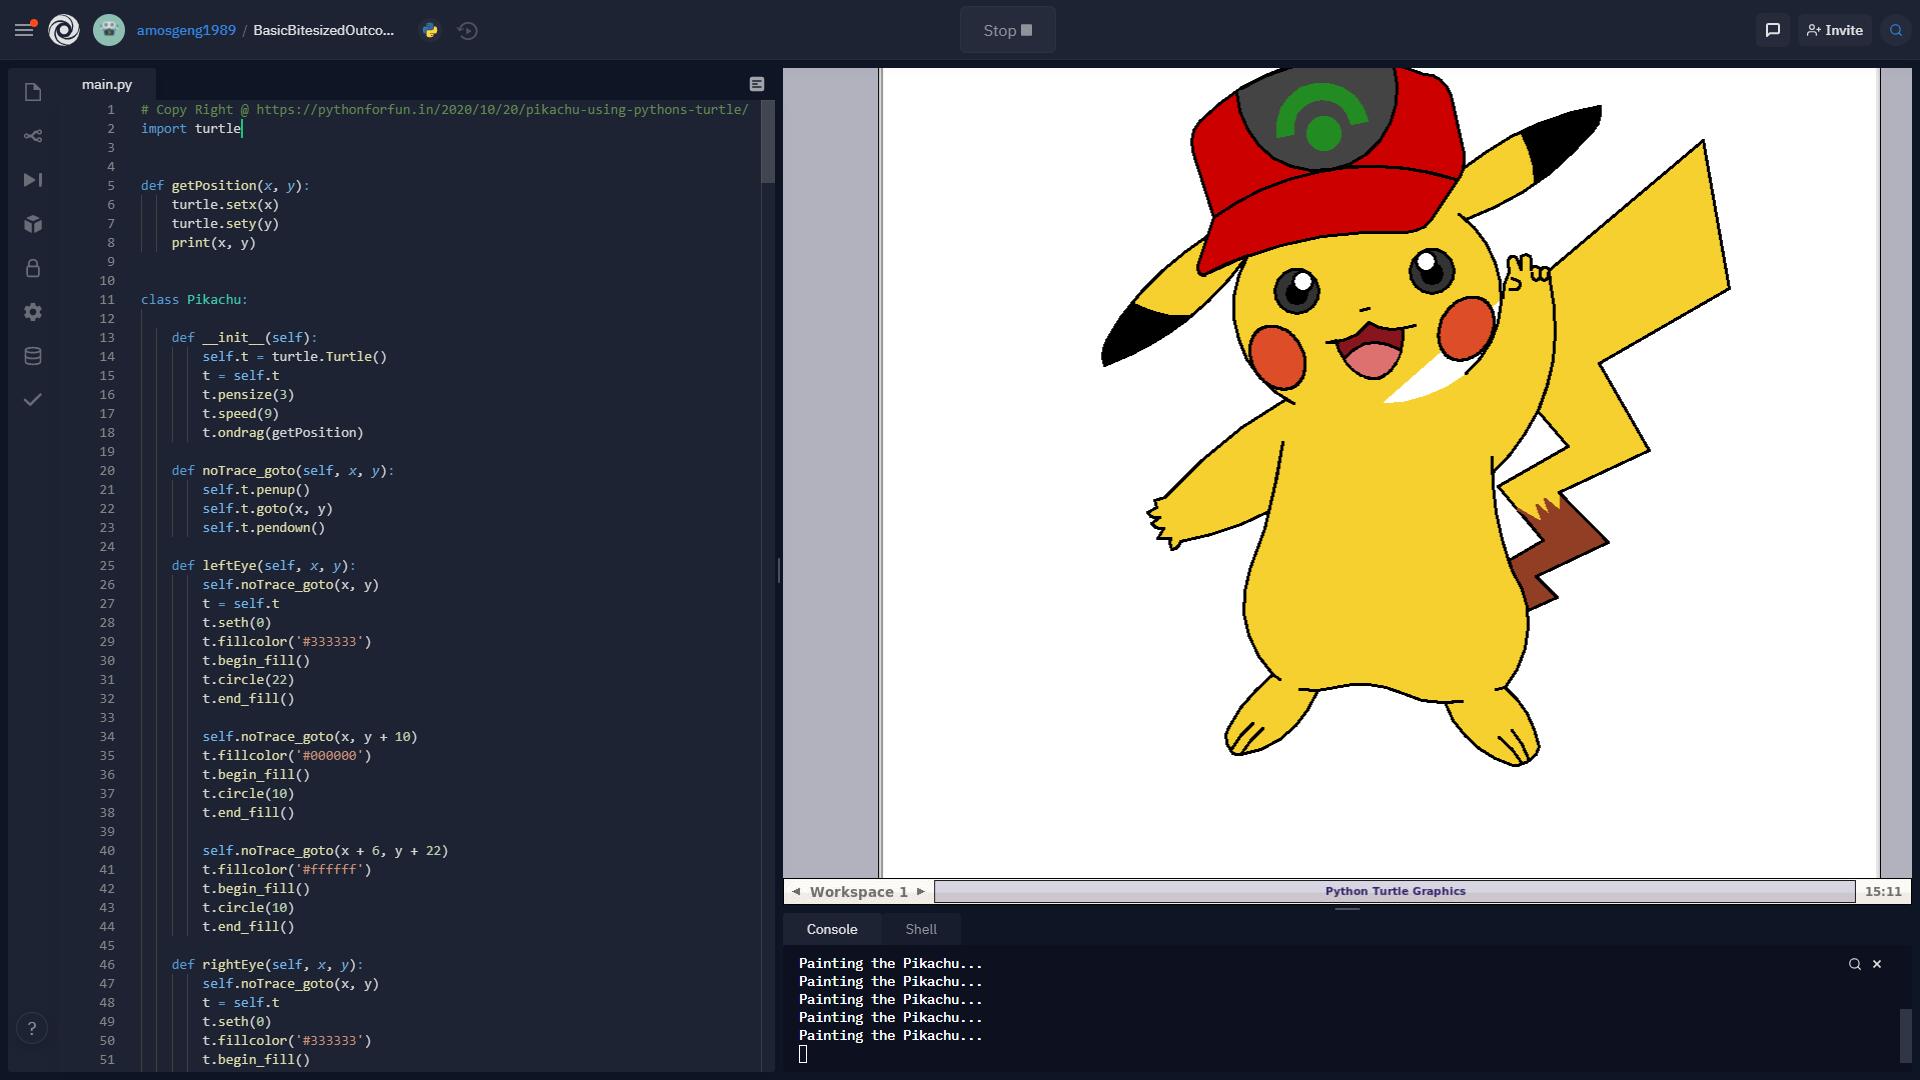
Task: Click the console vertical scrollbar
Action: 1905,1036
